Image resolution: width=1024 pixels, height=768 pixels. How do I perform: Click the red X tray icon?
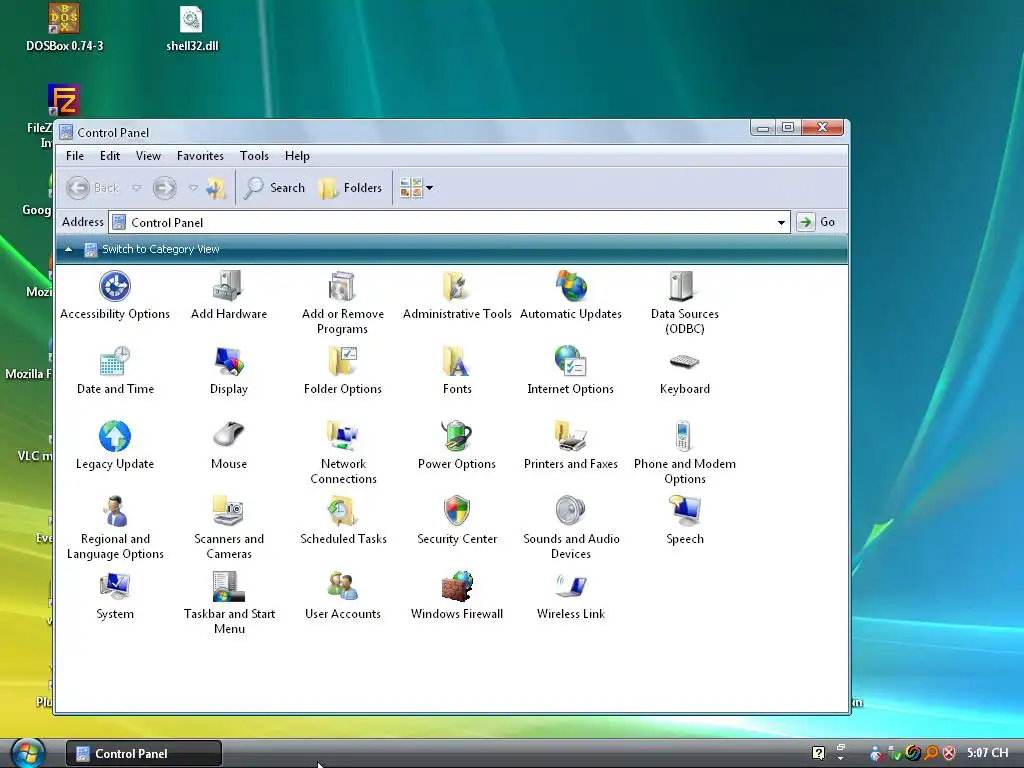950,753
